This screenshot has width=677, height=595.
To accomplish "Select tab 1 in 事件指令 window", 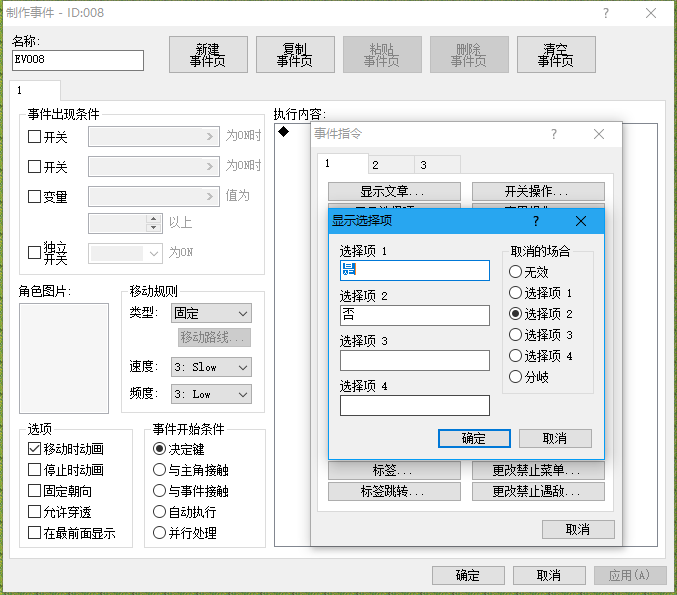I will [343, 163].
